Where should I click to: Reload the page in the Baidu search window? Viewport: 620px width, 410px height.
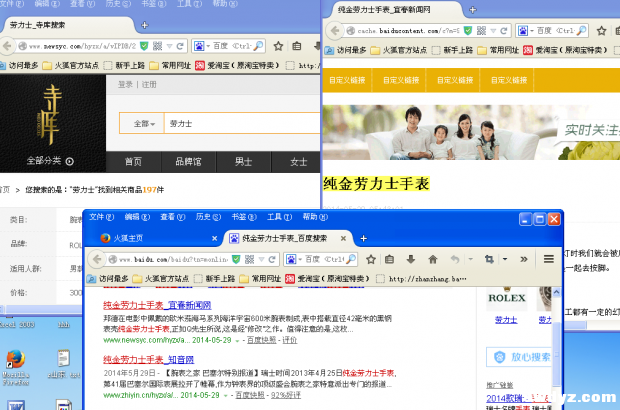tap(272, 259)
